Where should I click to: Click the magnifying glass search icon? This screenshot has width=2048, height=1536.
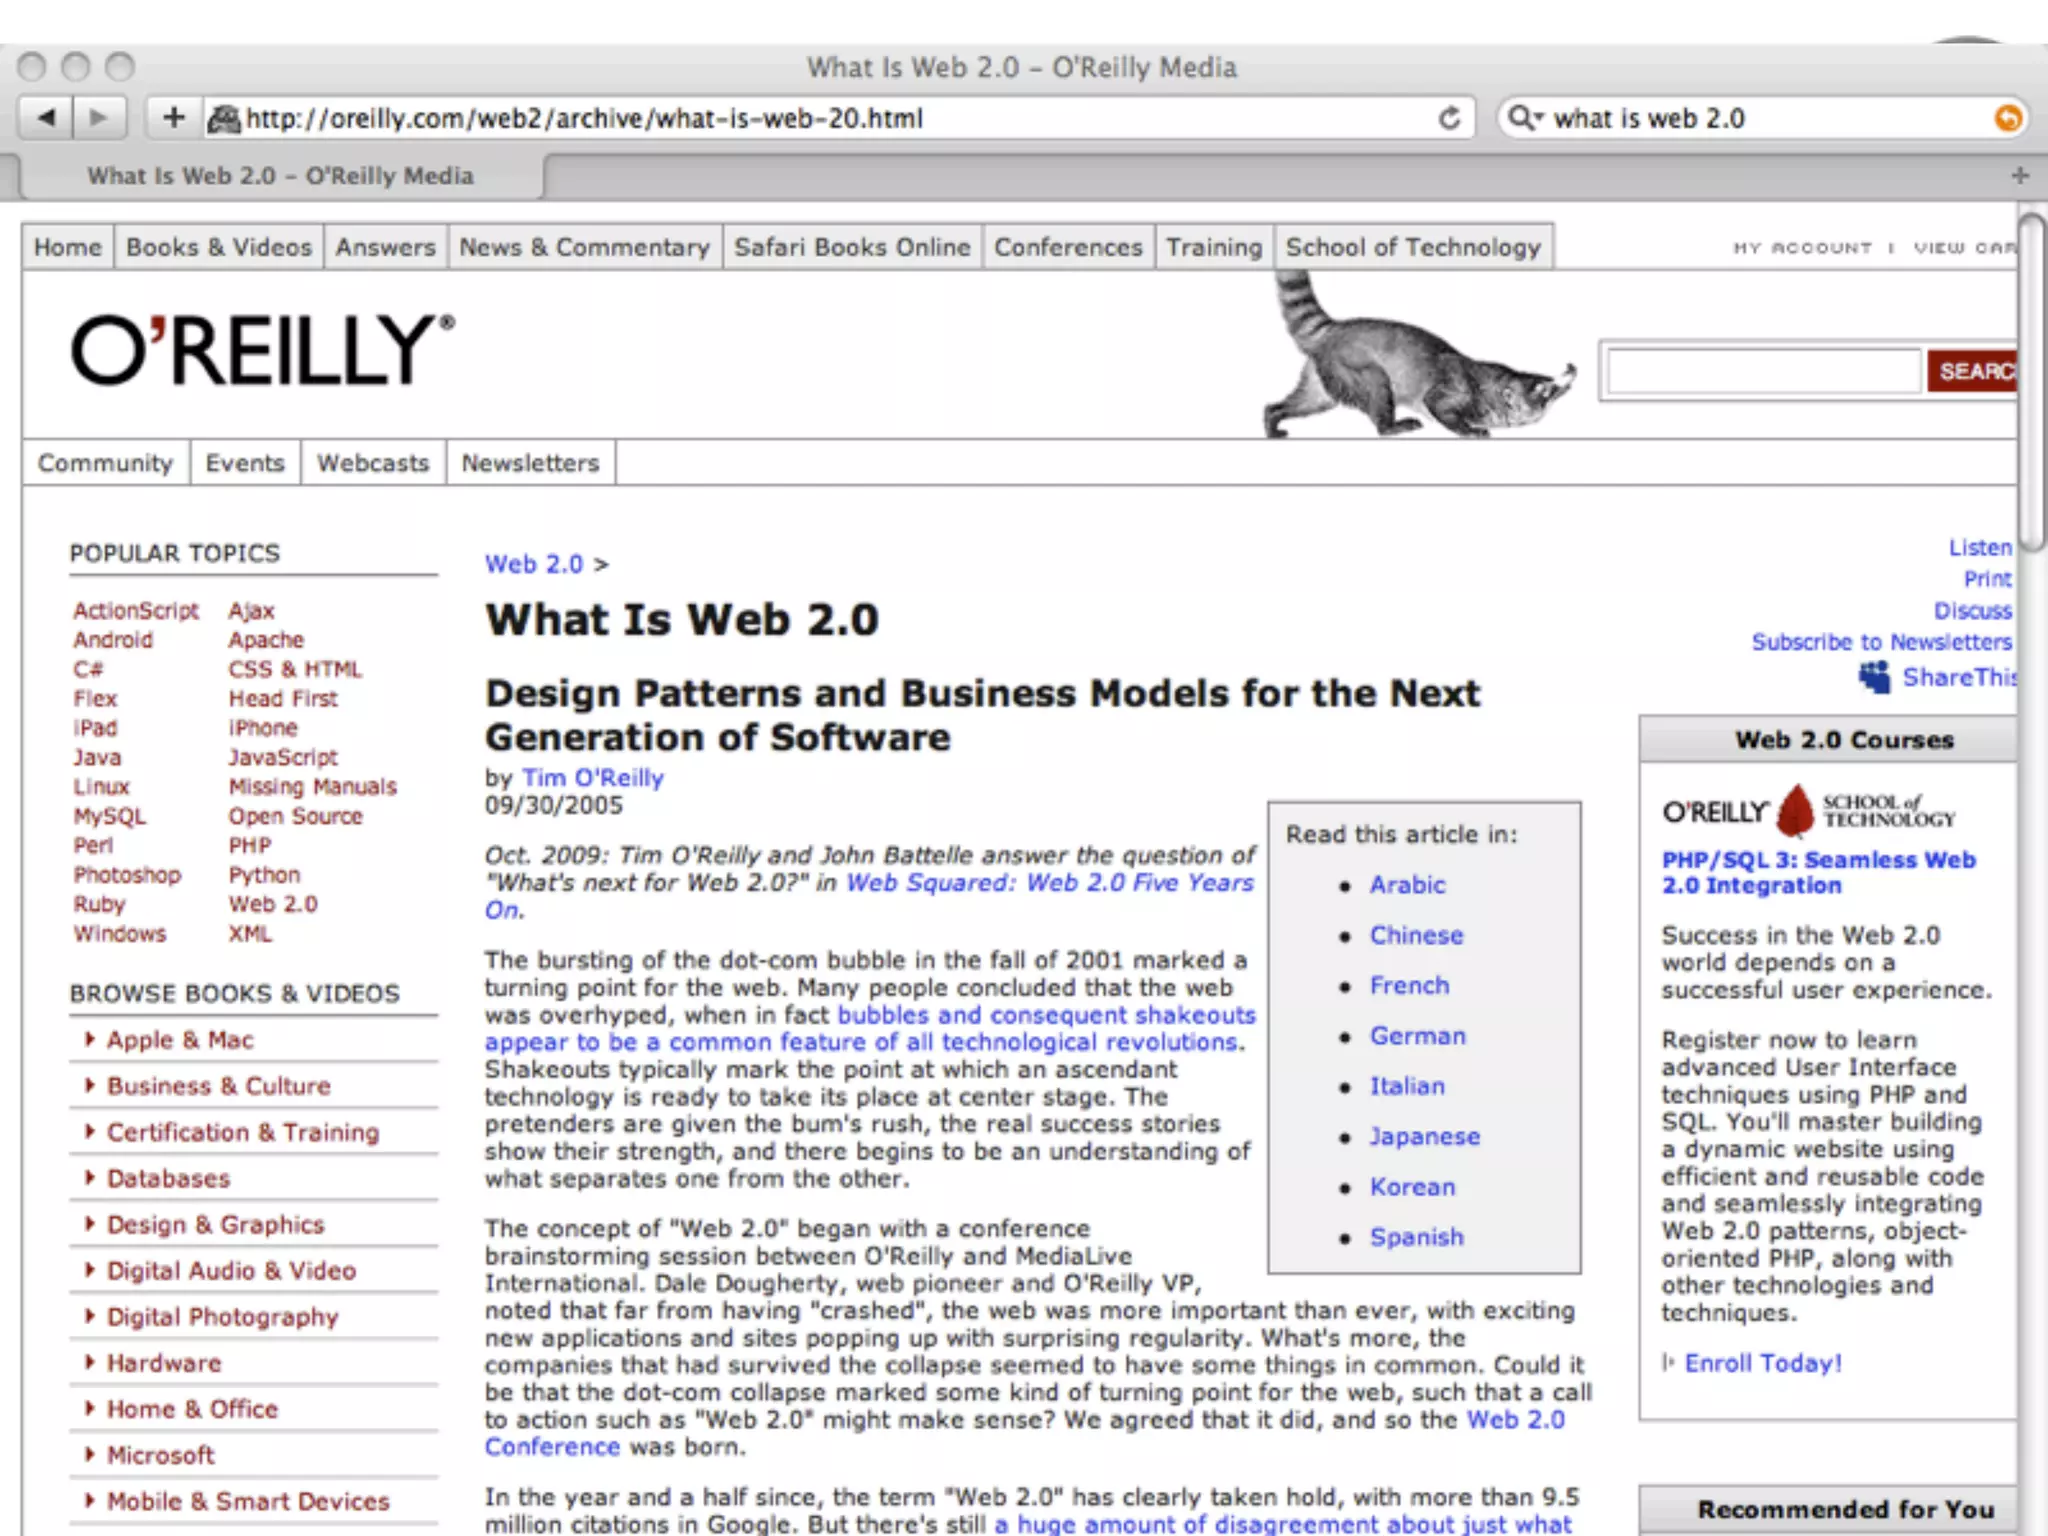(1521, 118)
